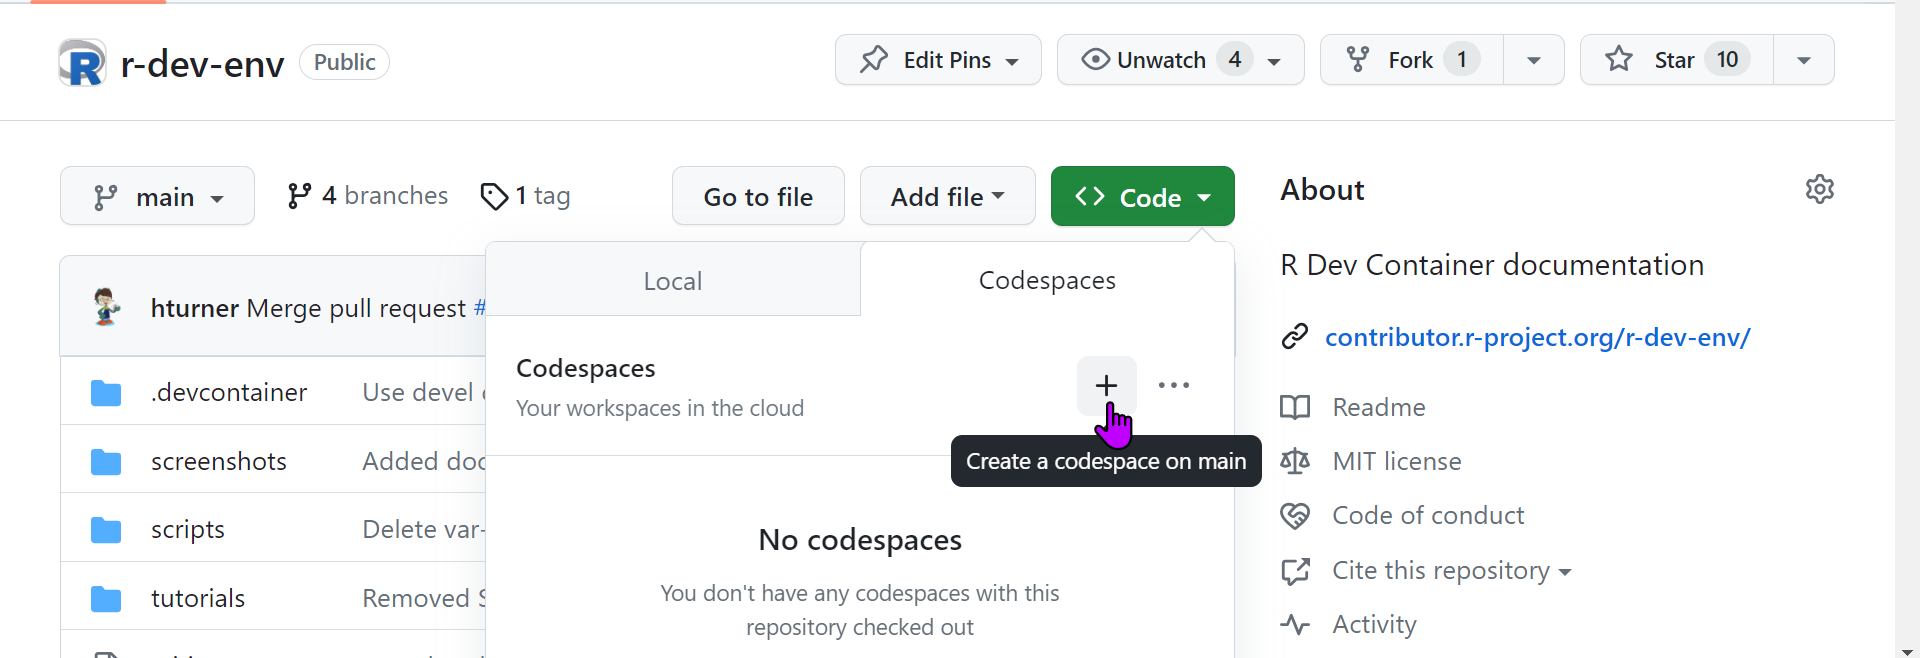
Task: Toggle Unwatch for this repository
Action: 1160,60
